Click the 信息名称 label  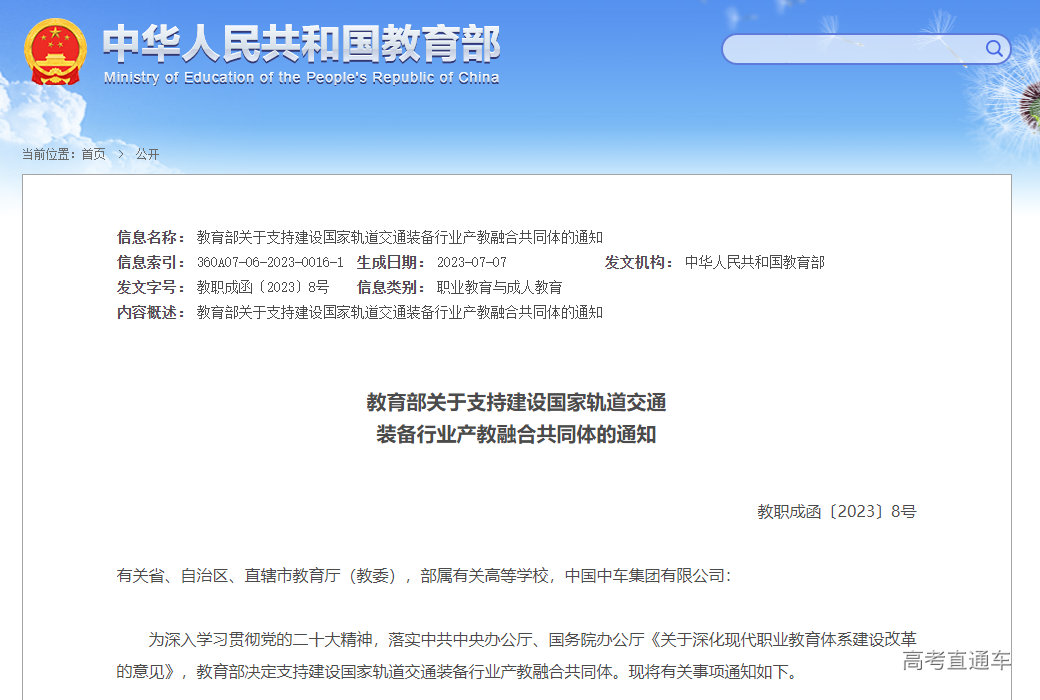click(149, 237)
